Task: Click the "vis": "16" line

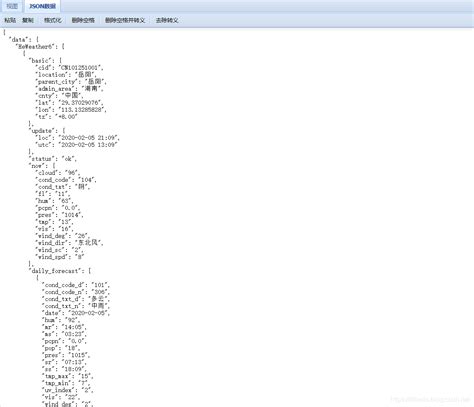Action: coord(54,229)
